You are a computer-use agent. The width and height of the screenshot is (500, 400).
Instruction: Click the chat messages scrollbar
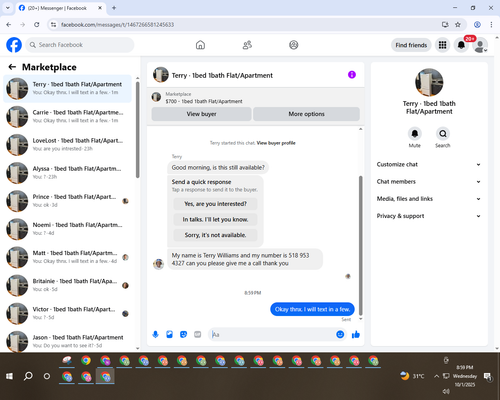point(360,245)
